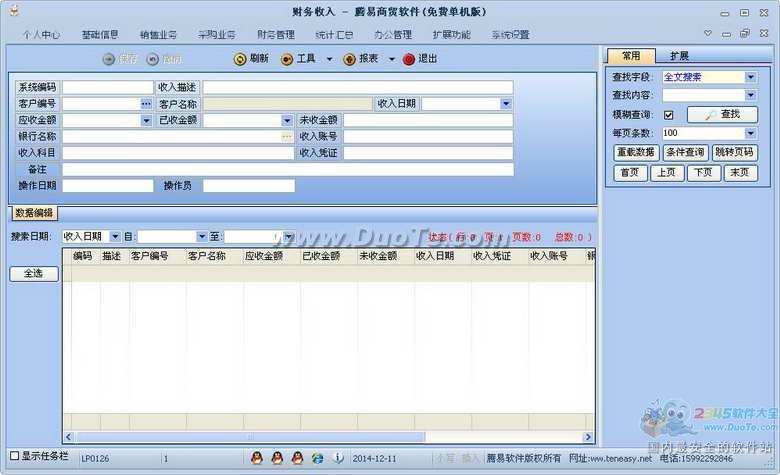Click the globe icon in the status bar

(317, 458)
